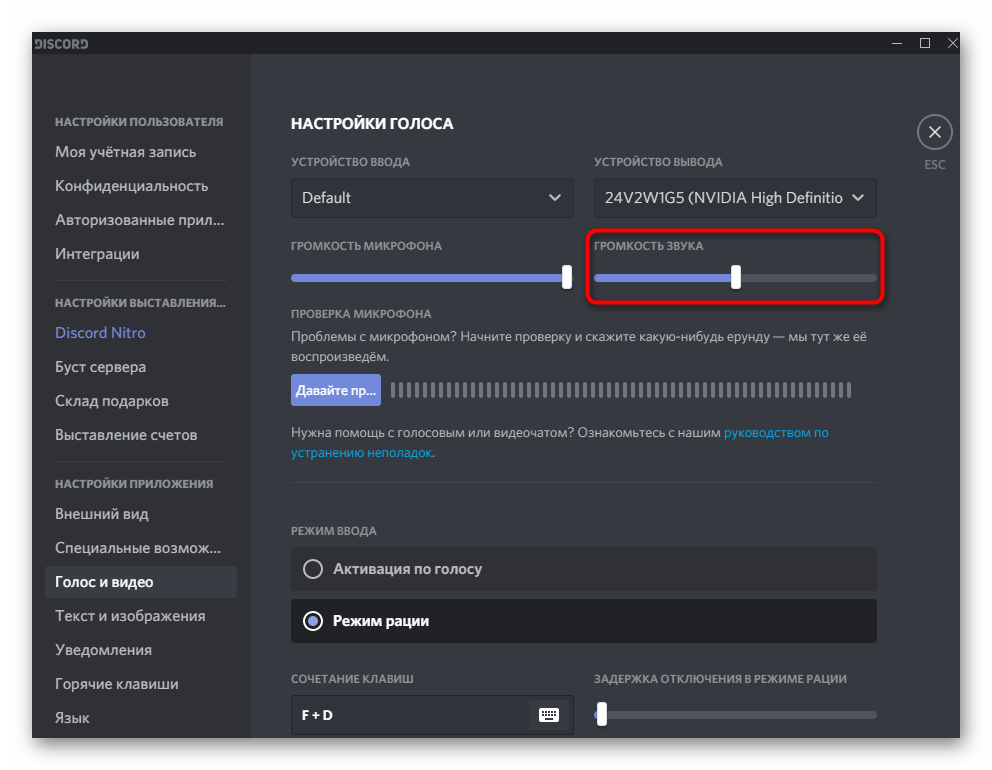This screenshot has width=992, height=770.
Task: Switch to Уведомления settings
Action: 104,650
